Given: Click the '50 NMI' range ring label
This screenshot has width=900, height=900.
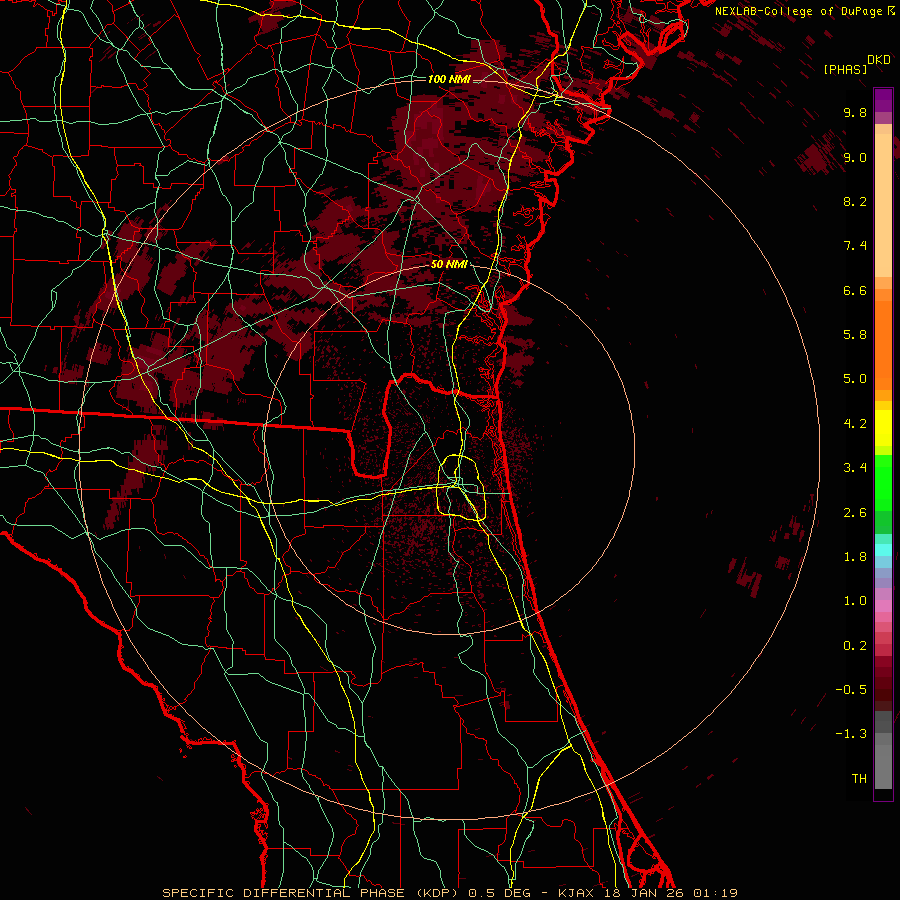Looking at the screenshot, I should [449, 265].
